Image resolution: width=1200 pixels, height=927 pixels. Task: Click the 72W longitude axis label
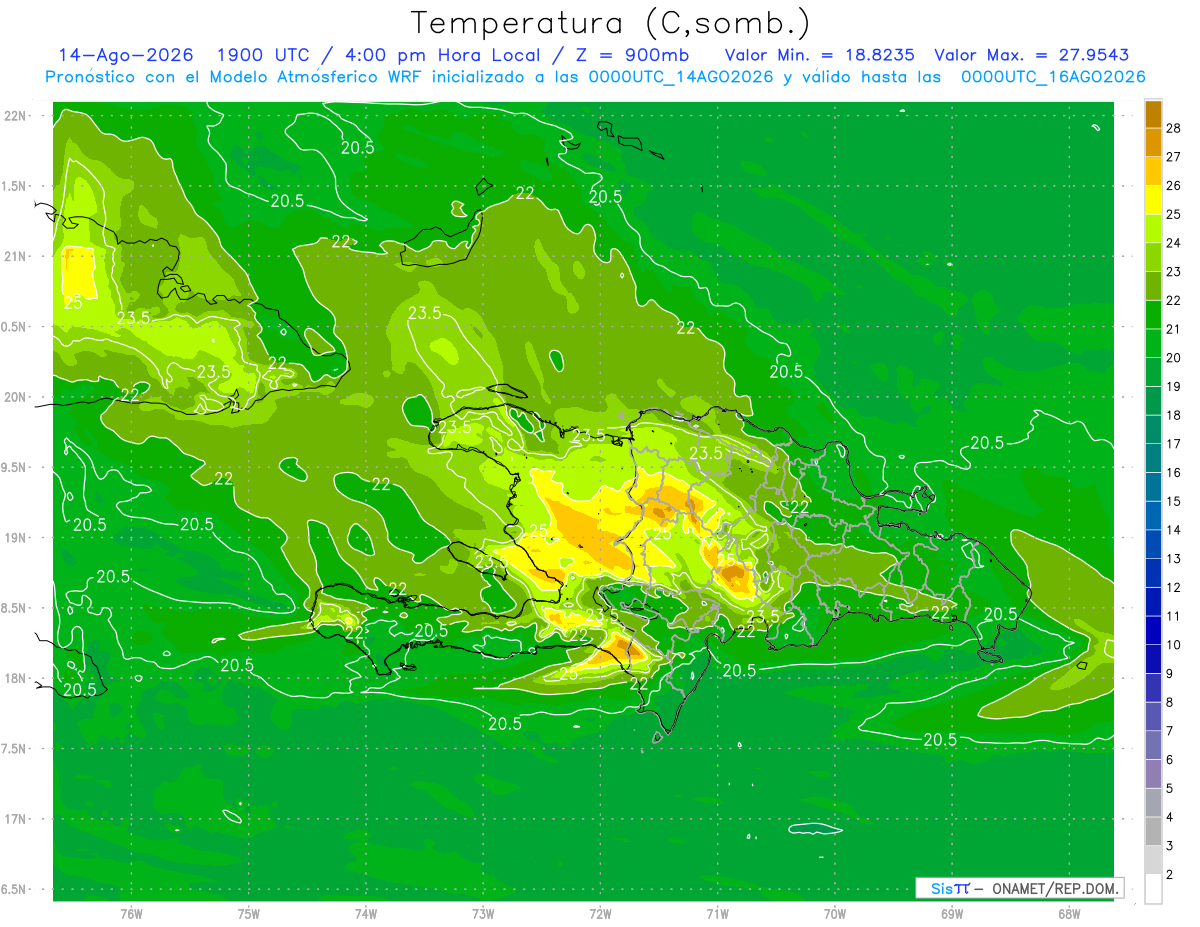point(600,913)
